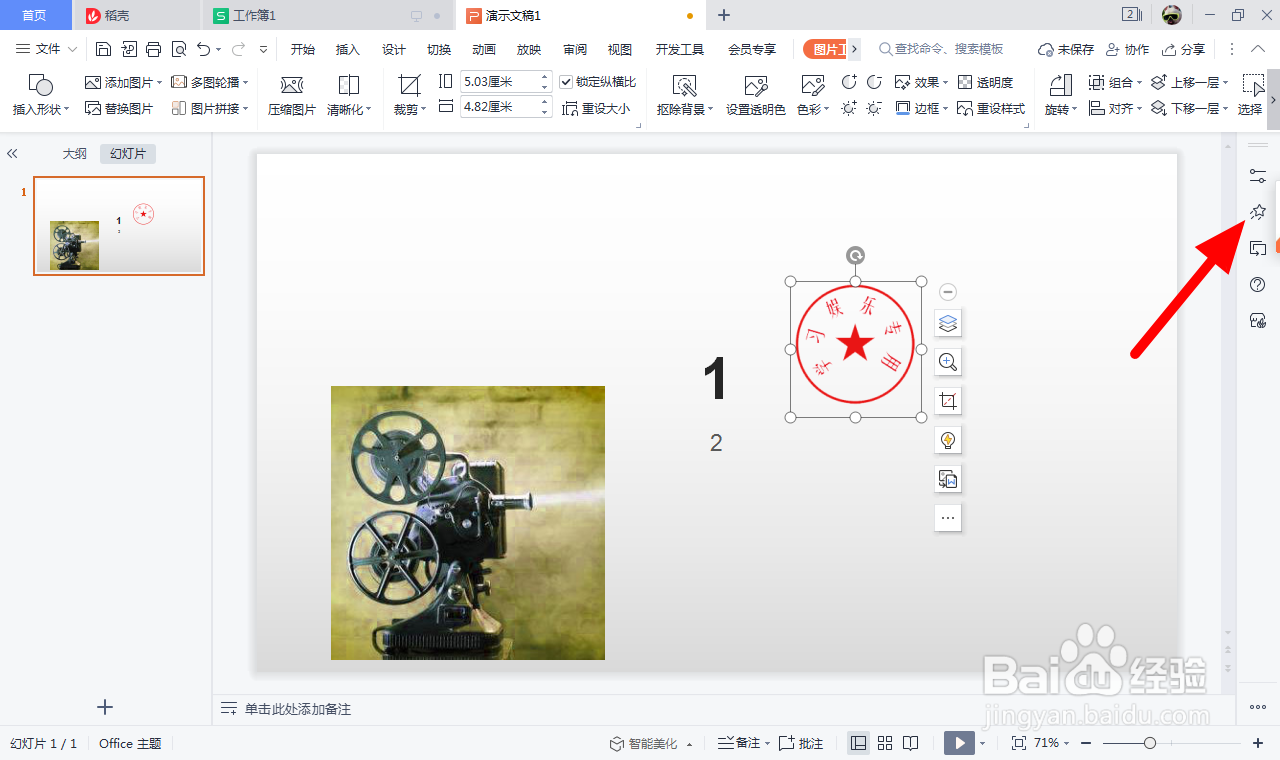Click the zoom in plus button
Image resolution: width=1280 pixels, height=760 pixels.
pyautogui.click(x=1258, y=743)
